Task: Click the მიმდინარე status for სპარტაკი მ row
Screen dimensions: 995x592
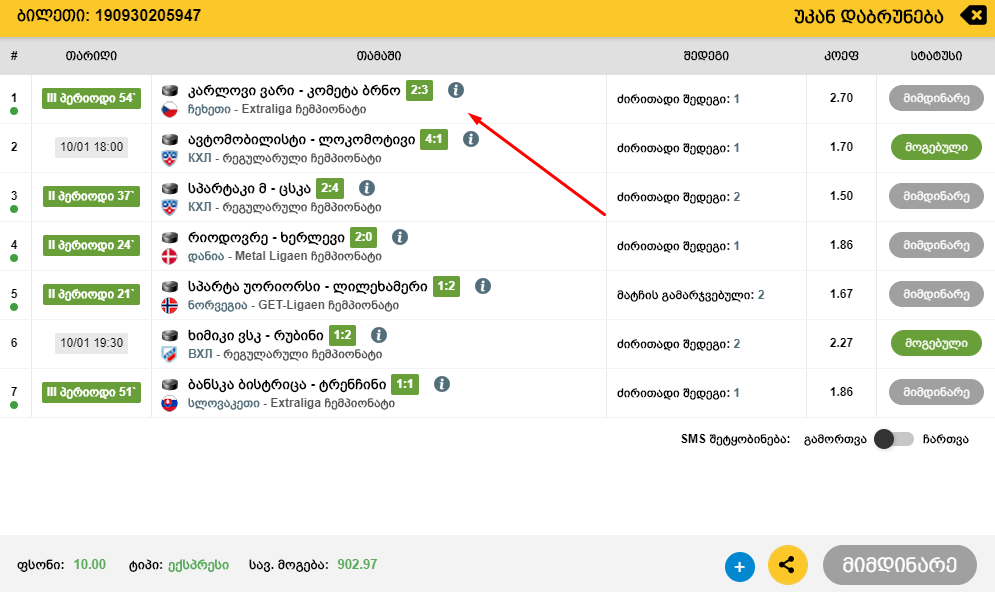Action: [x=936, y=196]
